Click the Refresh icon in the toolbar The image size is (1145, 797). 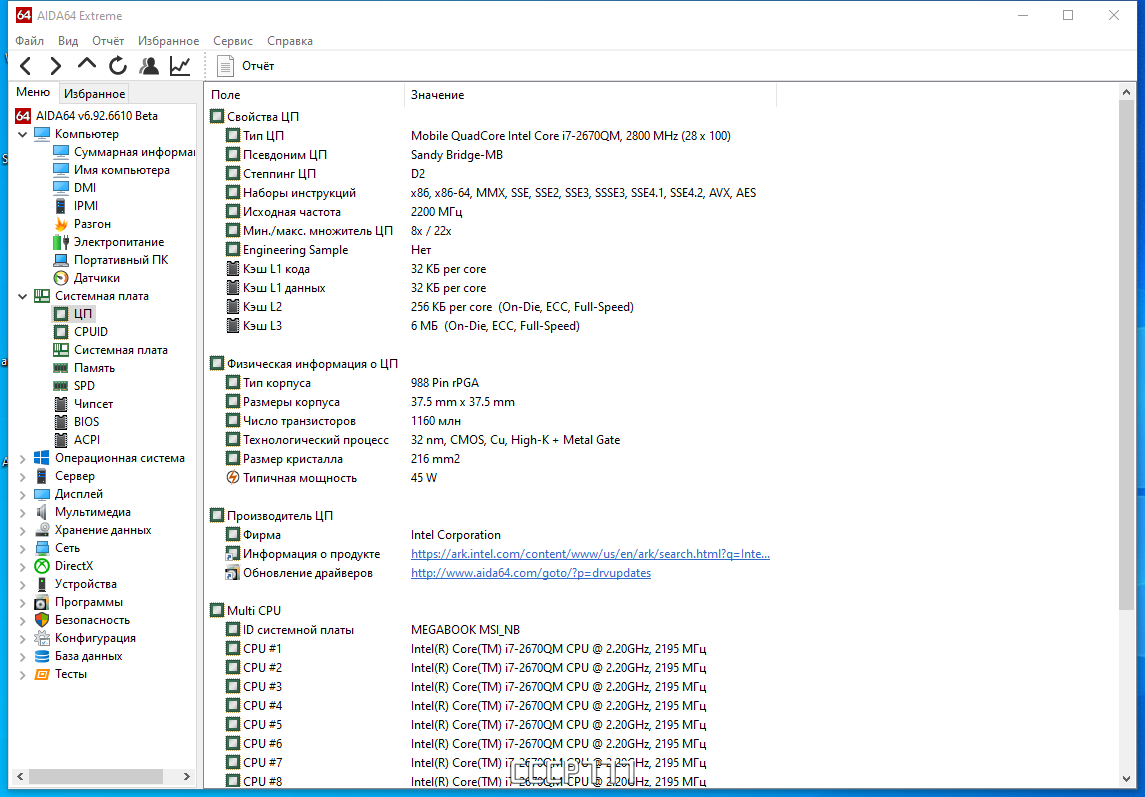click(118, 66)
